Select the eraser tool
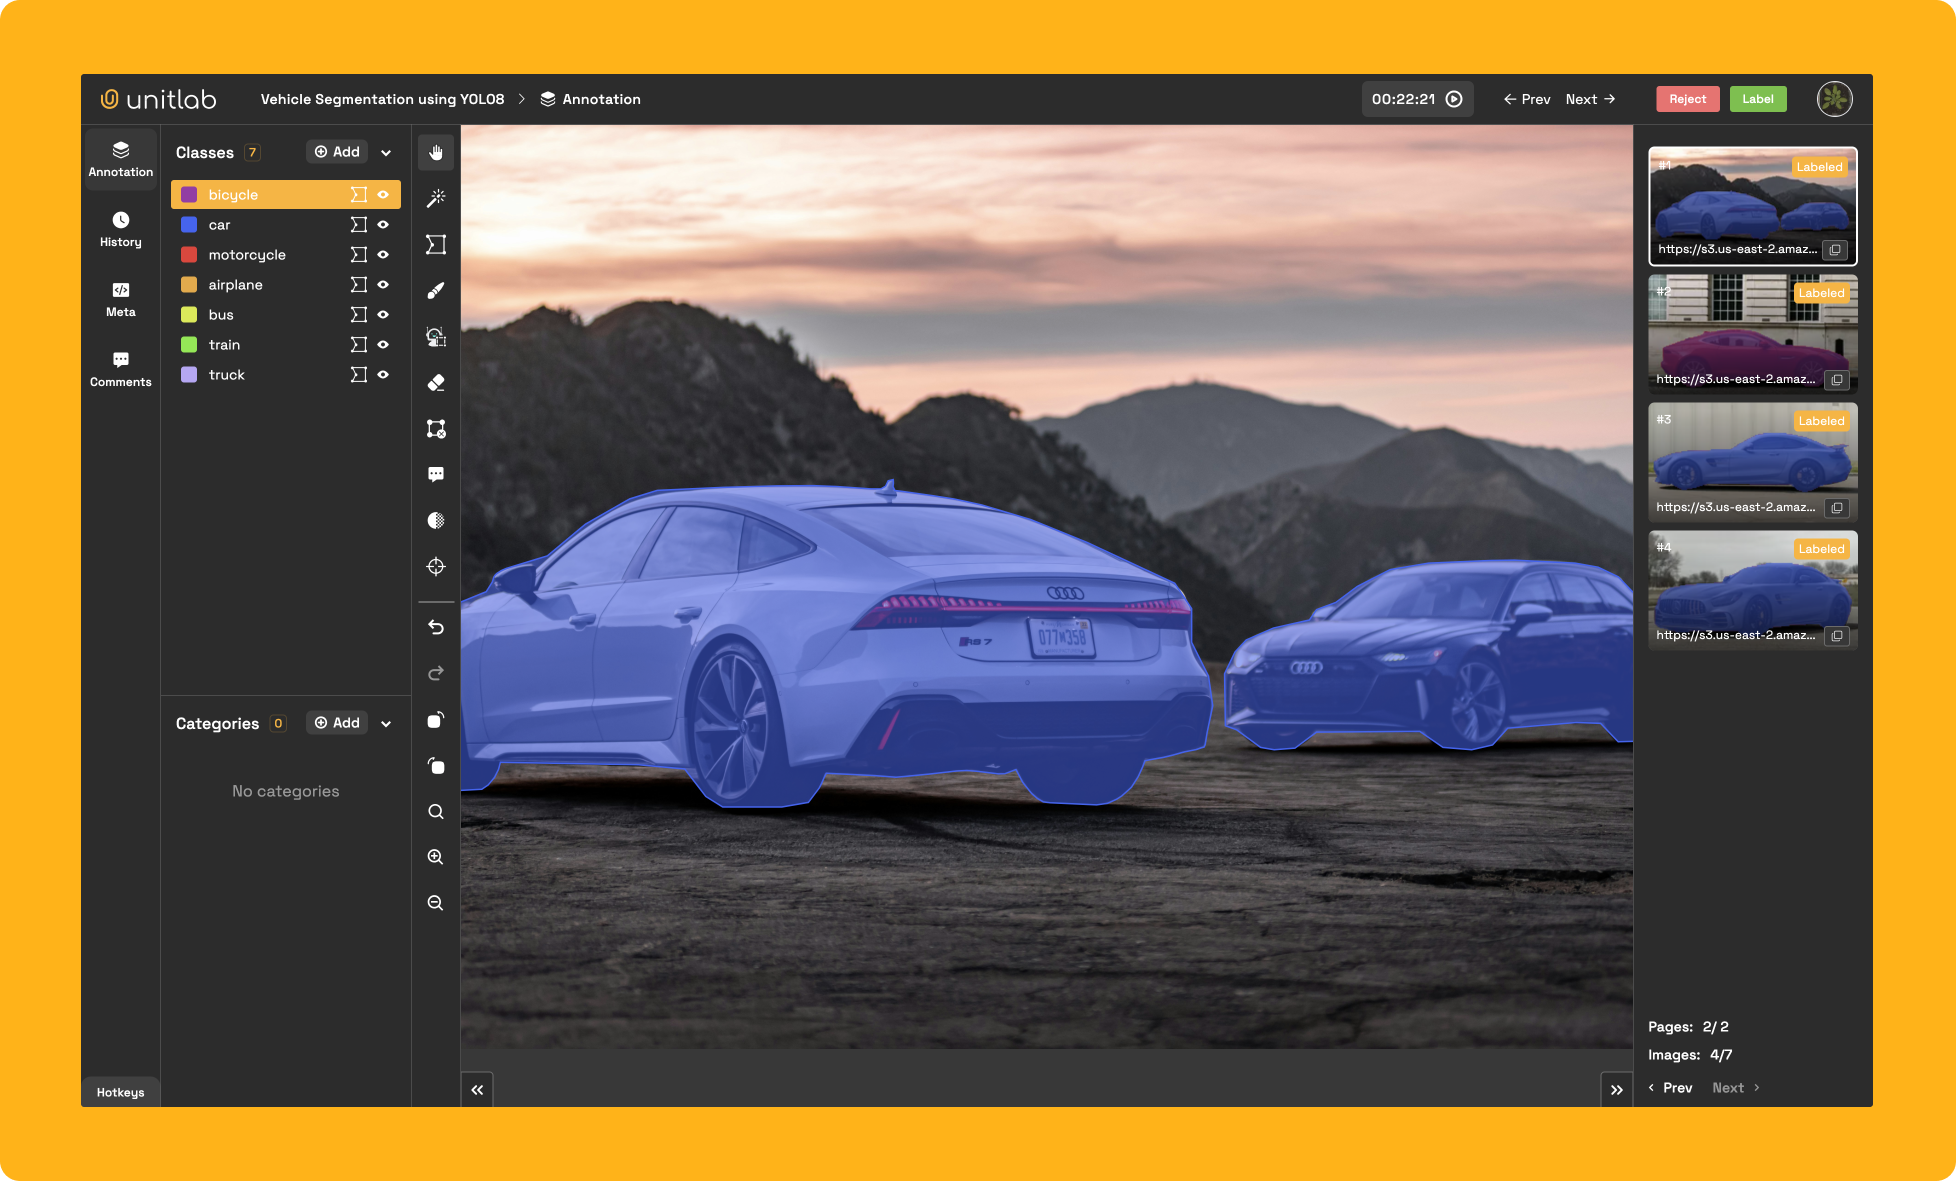Image resolution: width=1956 pixels, height=1181 pixels. 436,383
